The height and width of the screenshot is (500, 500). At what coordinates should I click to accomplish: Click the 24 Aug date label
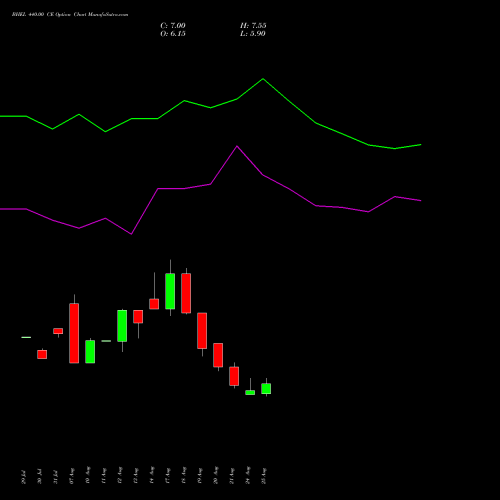pyautogui.click(x=247, y=476)
